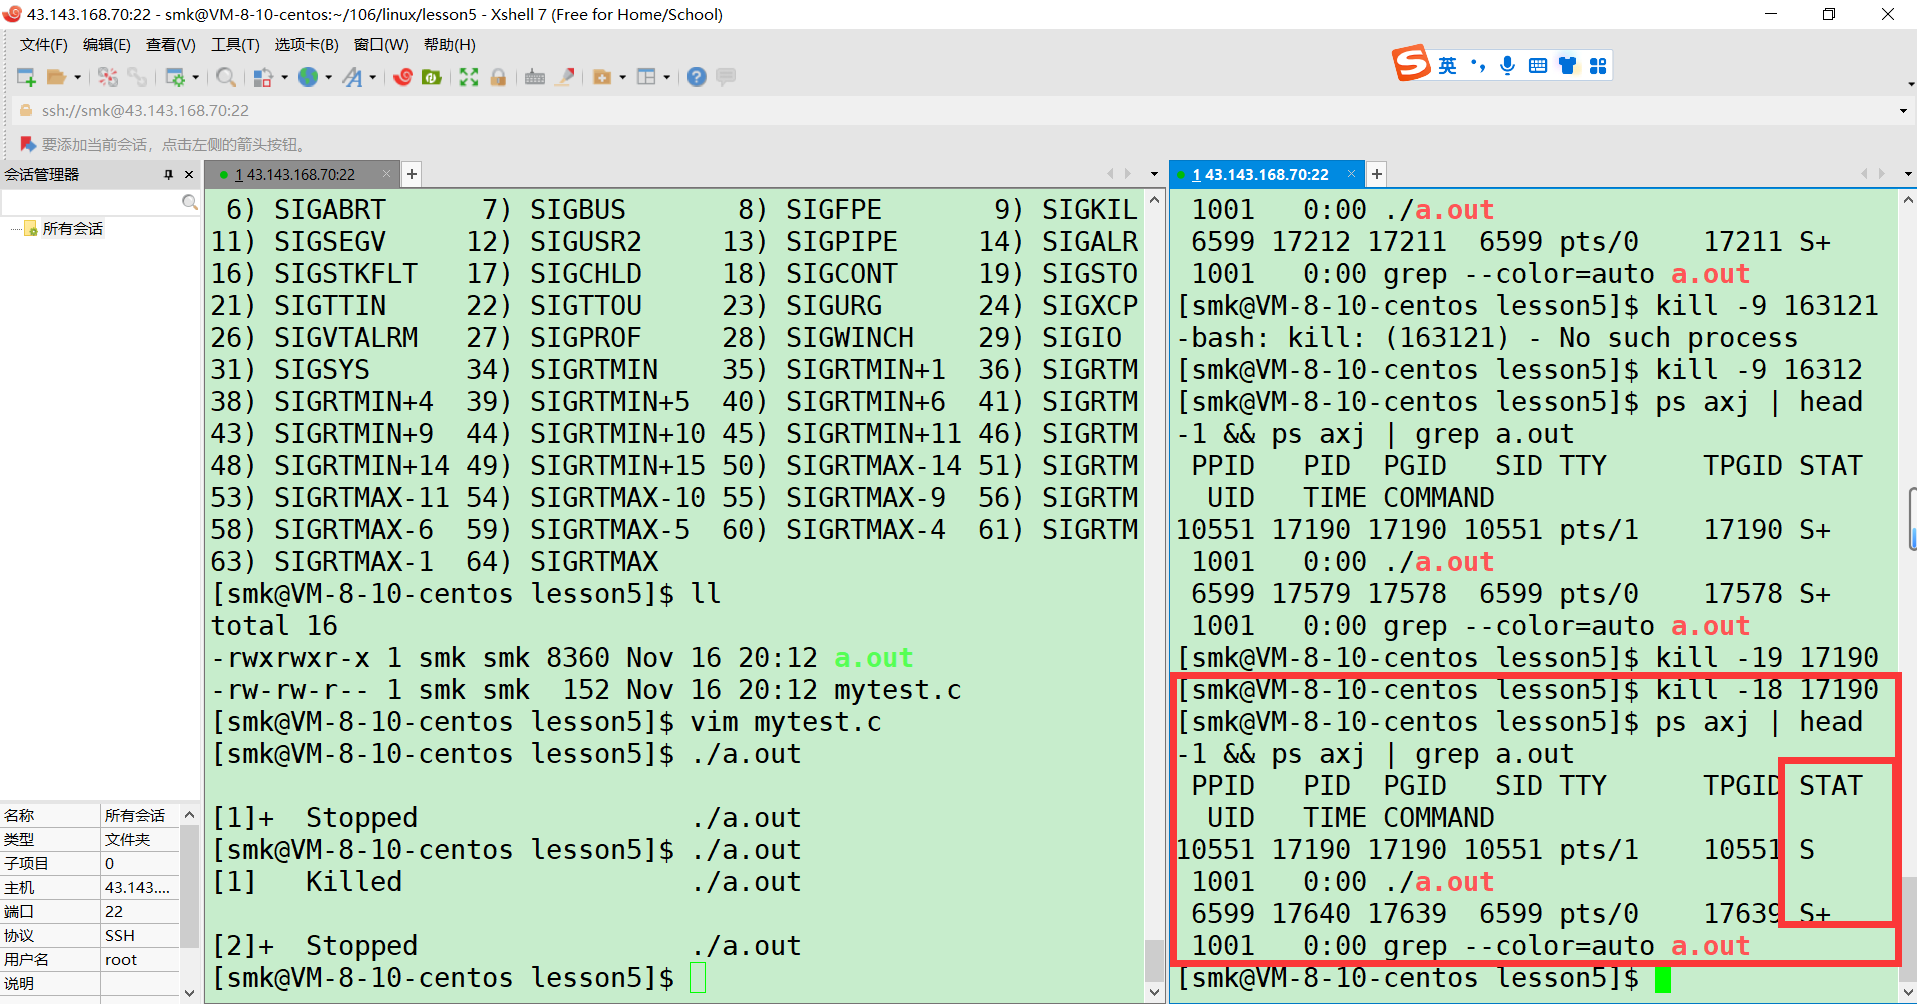Launch Xftp via the red swirl icon
This screenshot has height=1004, width=1917.
click(x=403, y=77)
